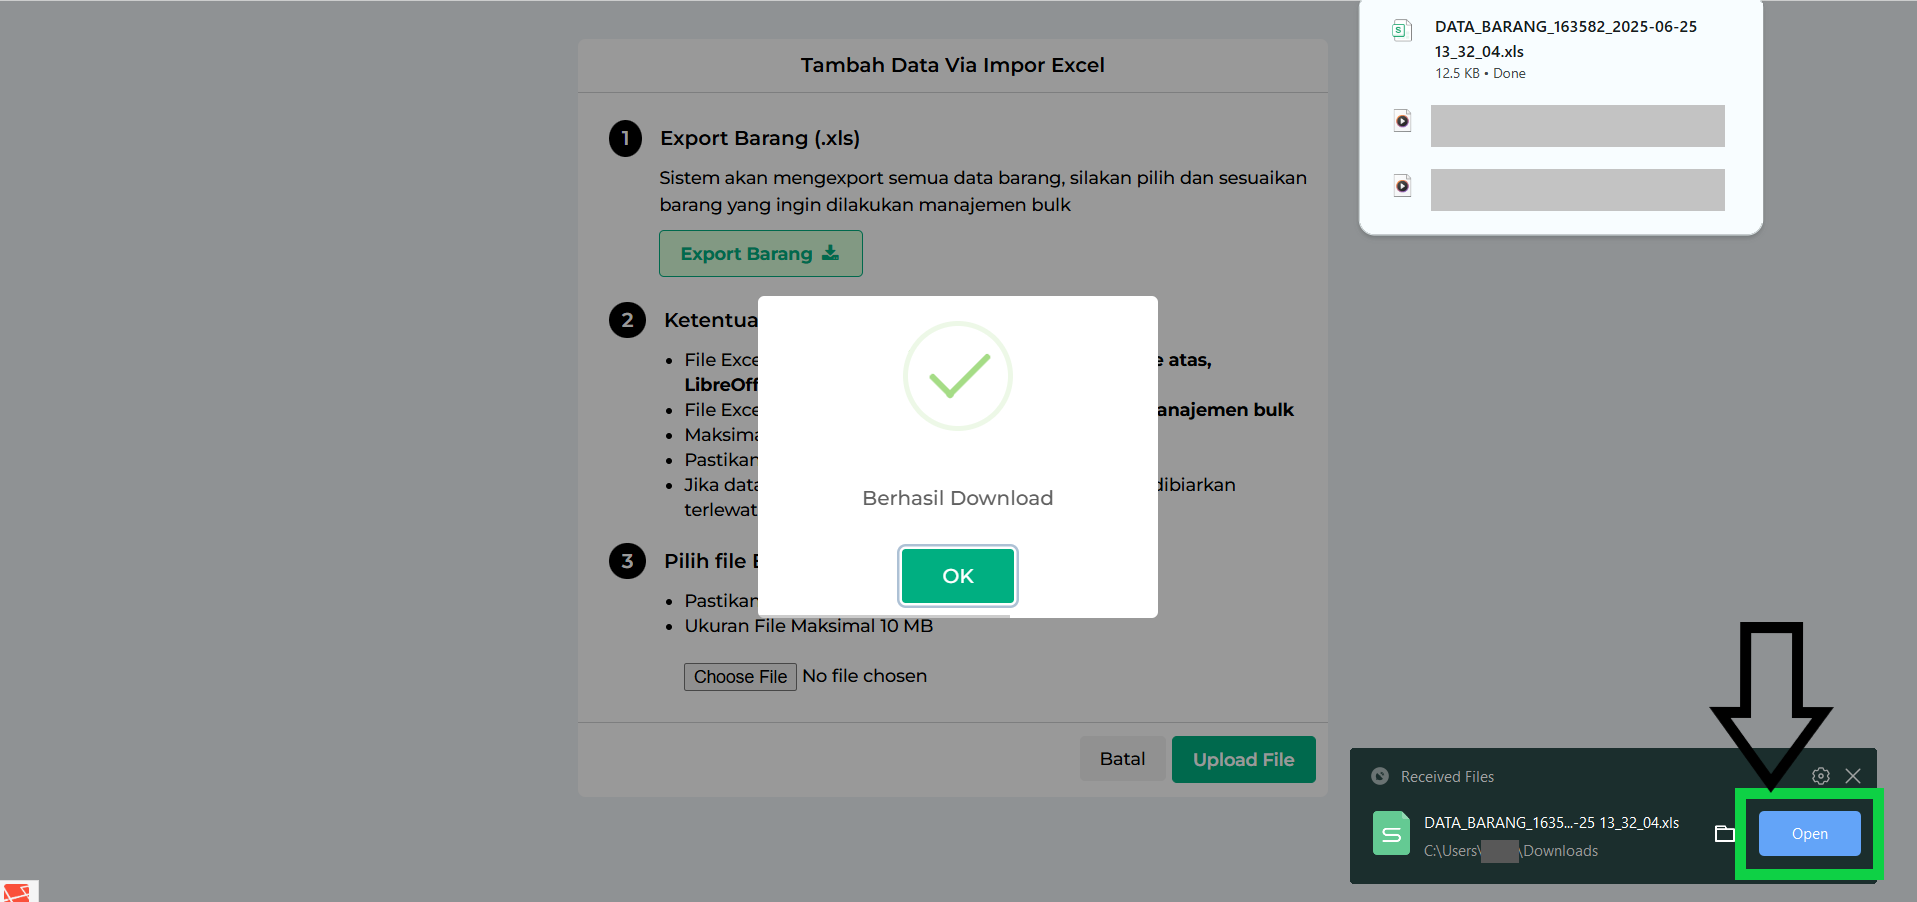Select the first greyed-out download entry
1917x902 pixels.
point(1577,126)
